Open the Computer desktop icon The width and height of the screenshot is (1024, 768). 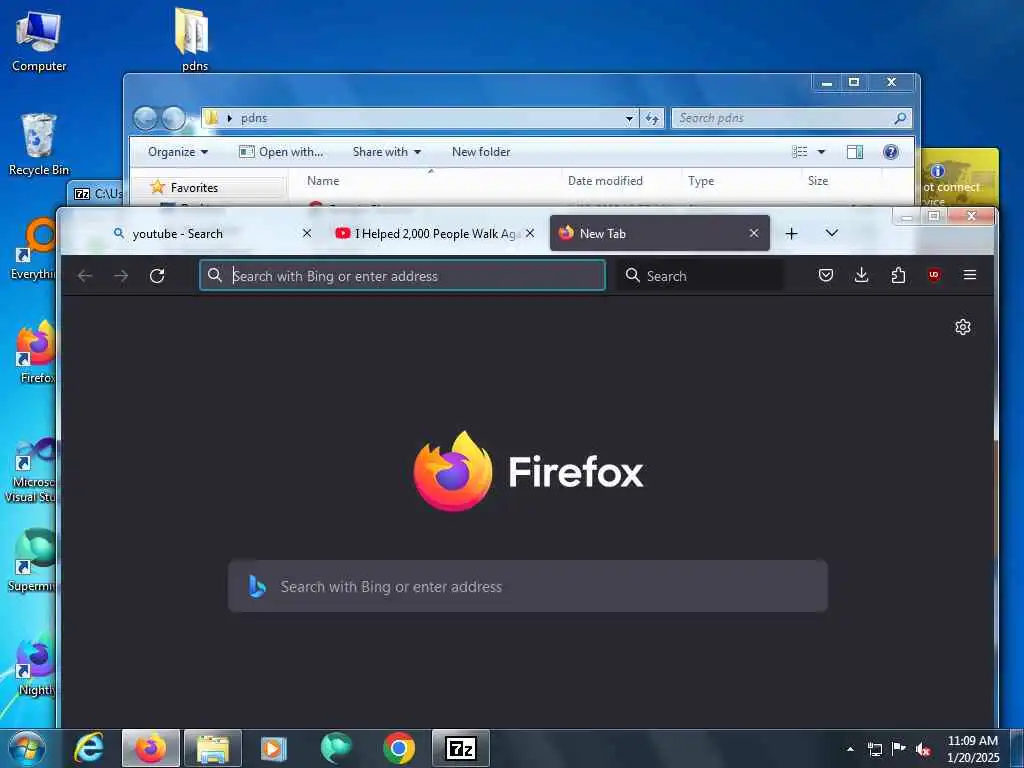tap(39, 42)
